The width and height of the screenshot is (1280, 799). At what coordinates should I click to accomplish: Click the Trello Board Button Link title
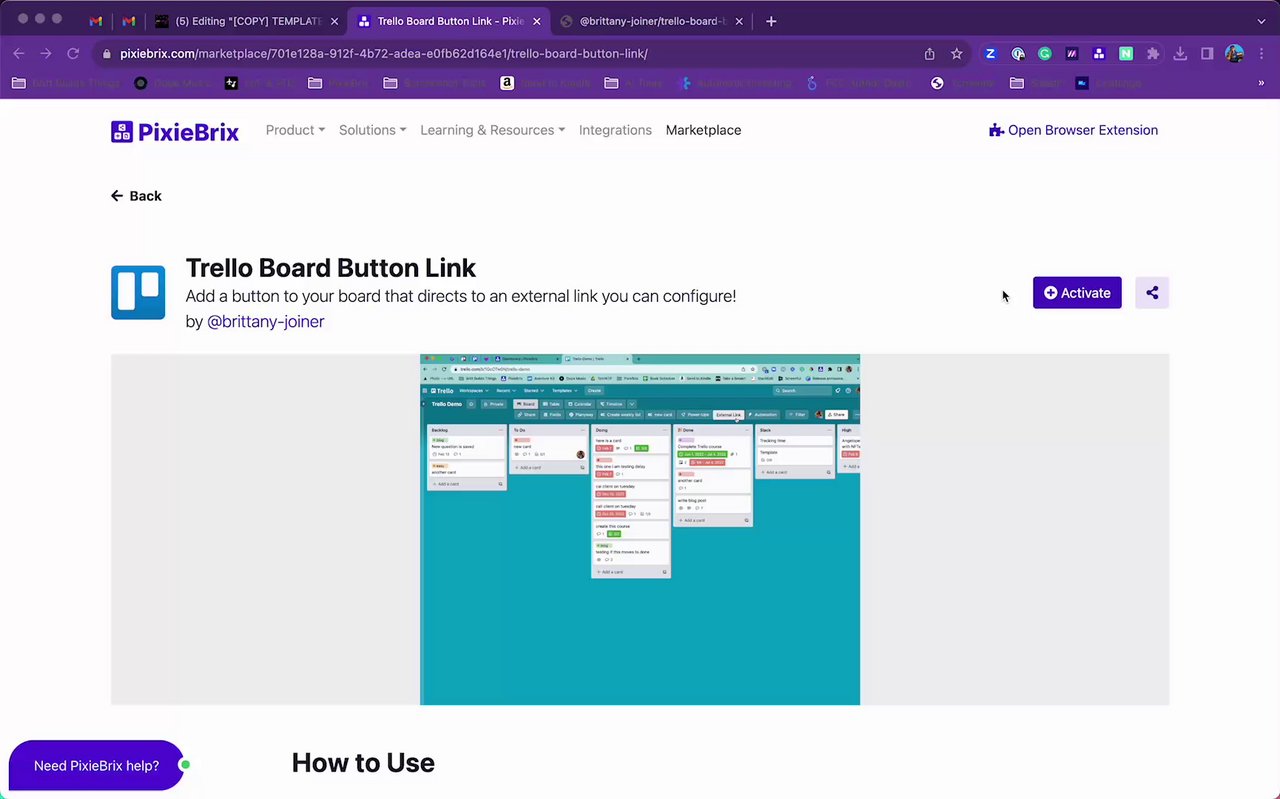[x=331, y=268]
